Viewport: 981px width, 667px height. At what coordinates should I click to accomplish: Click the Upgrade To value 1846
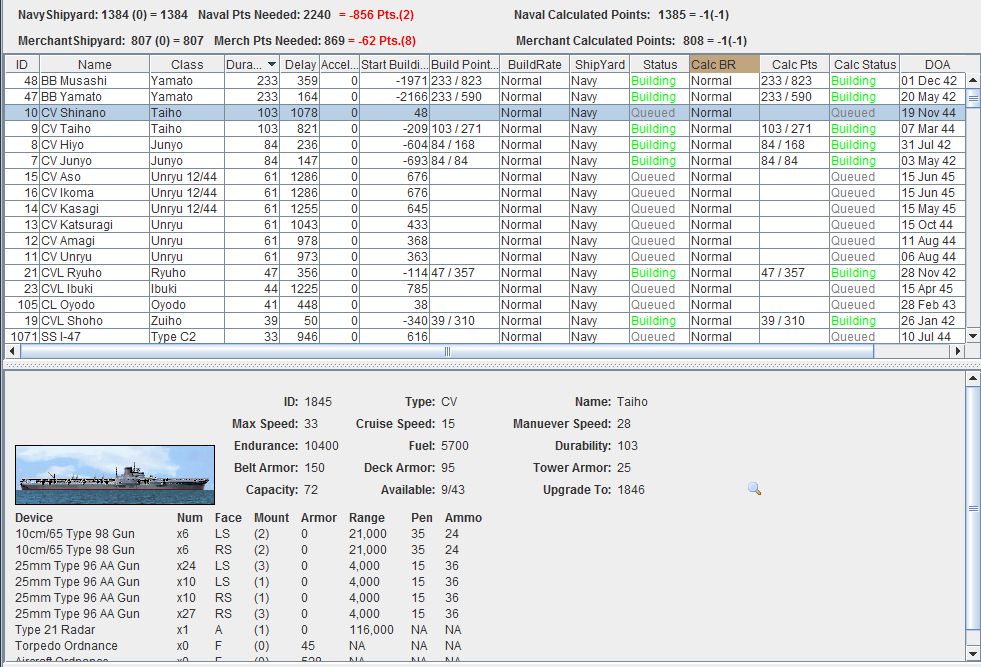631,490
